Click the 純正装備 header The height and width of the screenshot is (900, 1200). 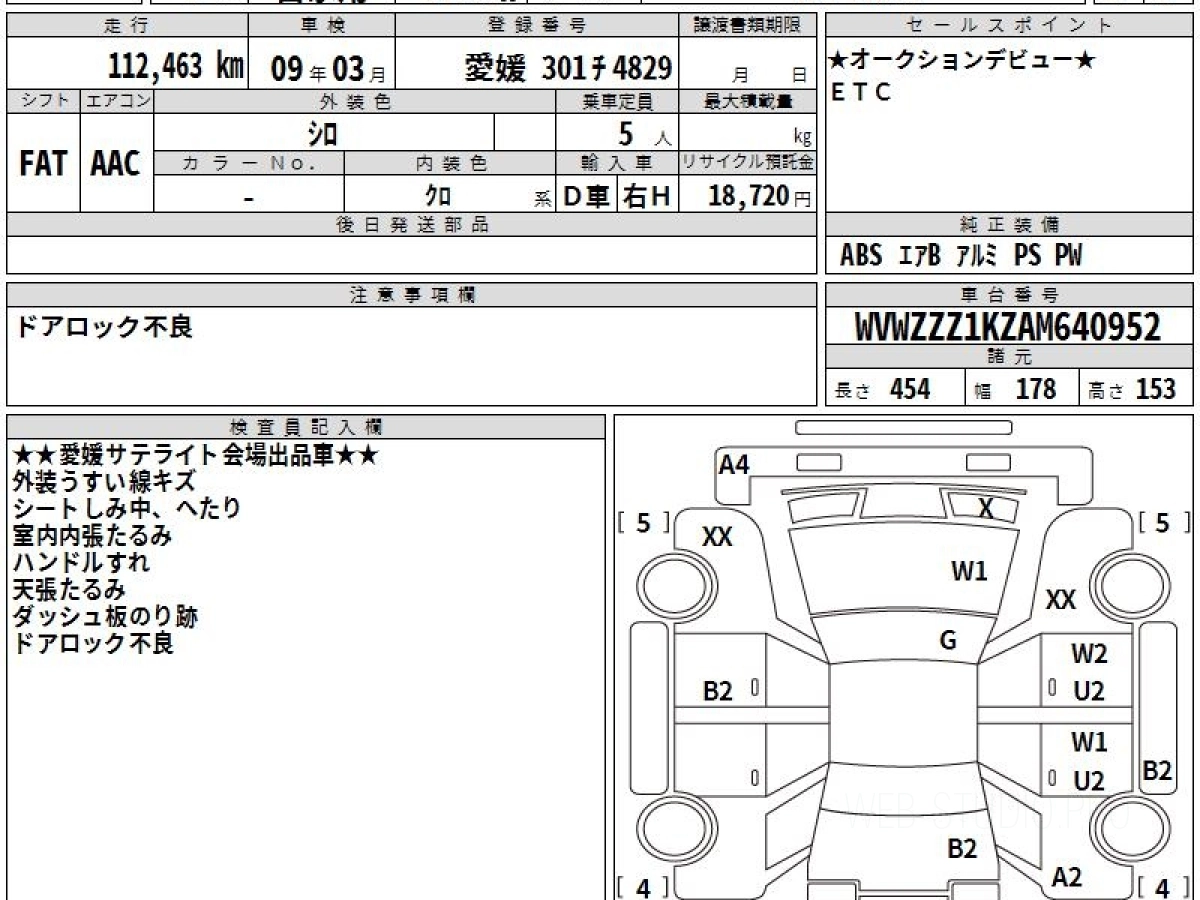(x=1010, y=225)
